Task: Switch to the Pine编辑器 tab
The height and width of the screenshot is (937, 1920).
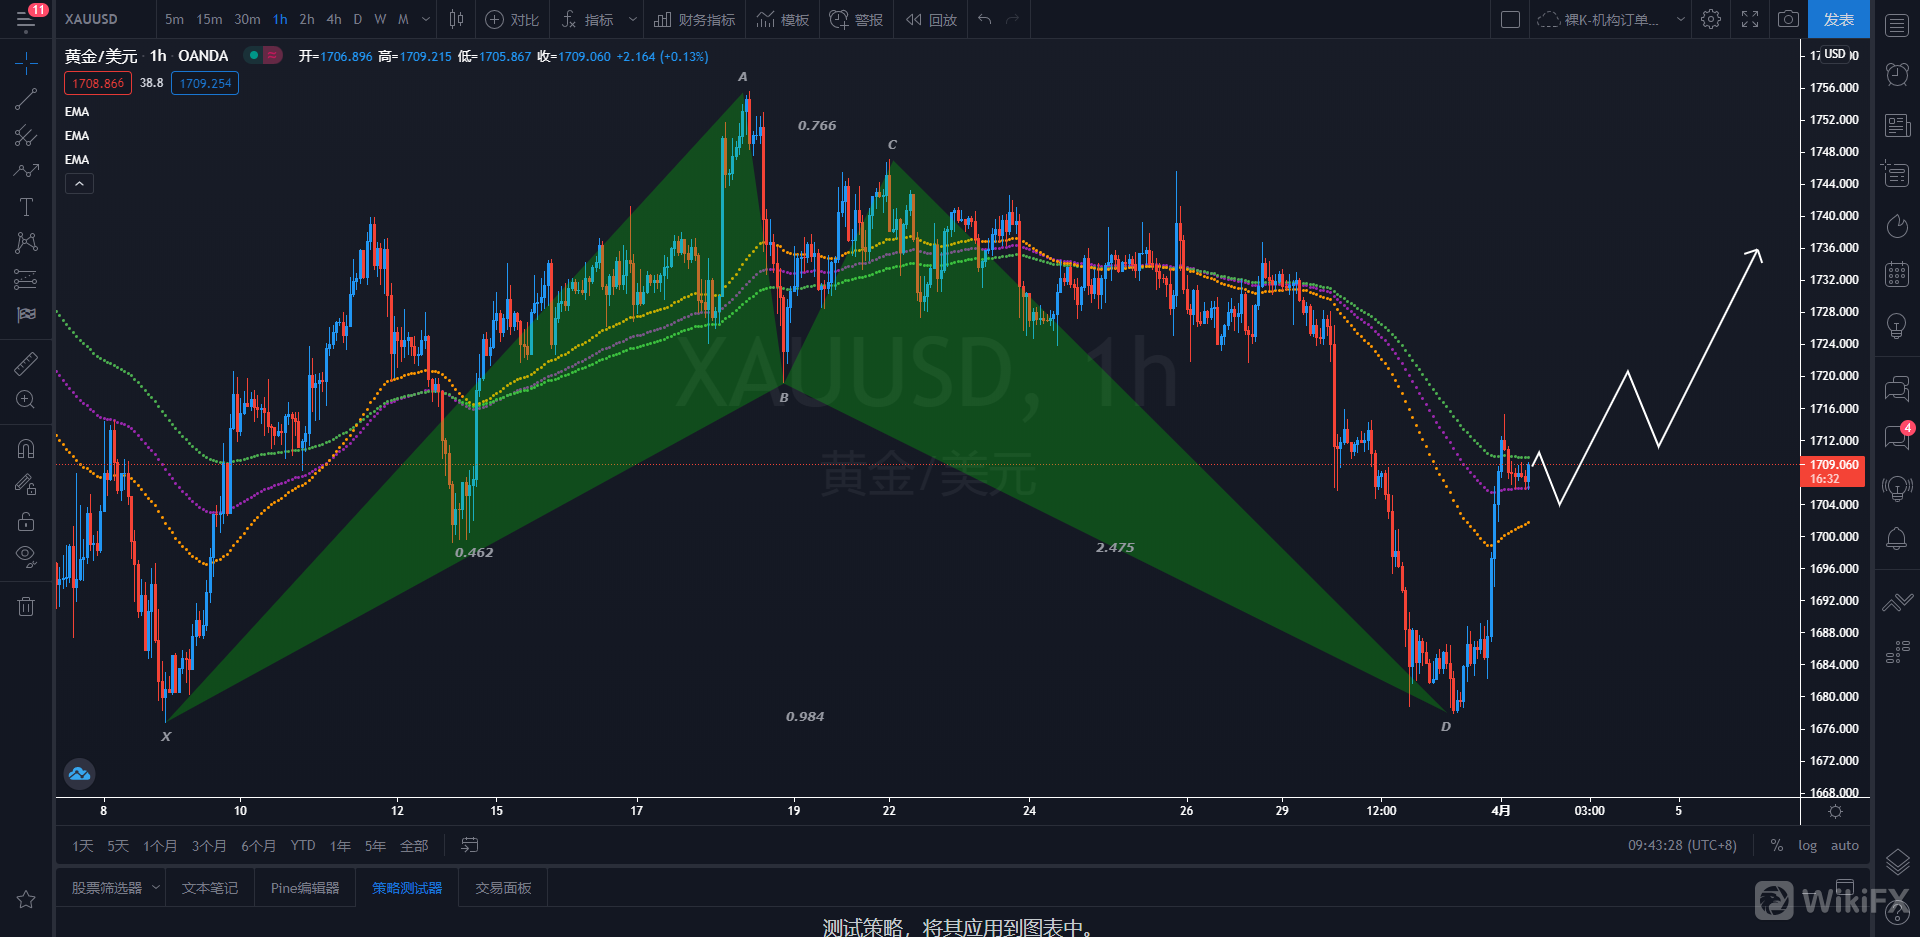Action: (x=305, y=888)
